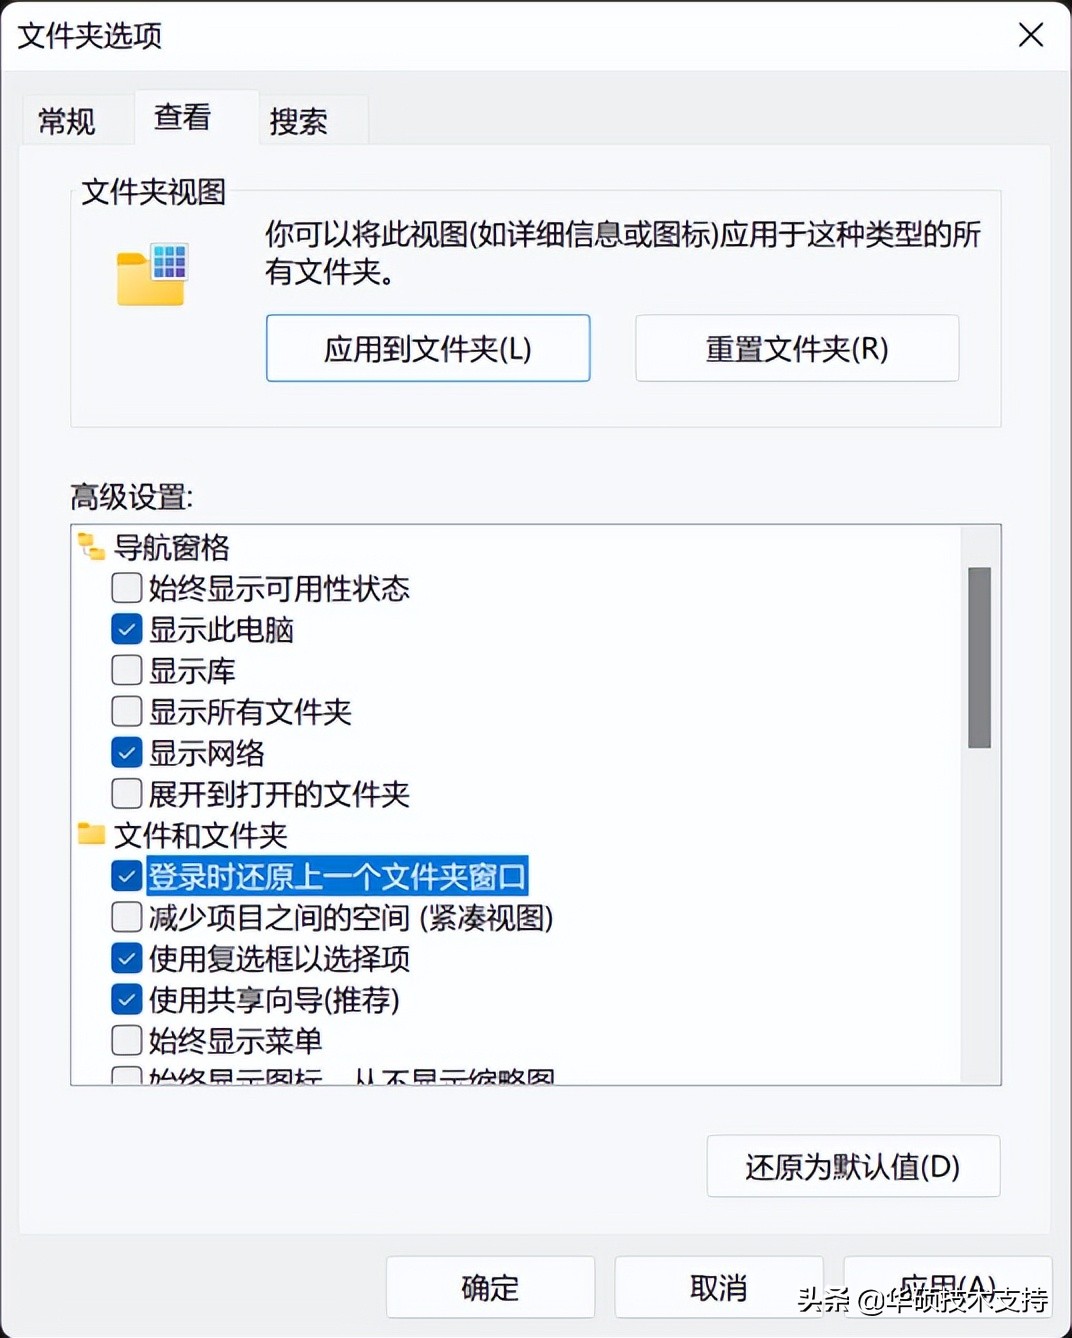1072x1338 pixels.
Task: Click the 导航窗格 tree icon
Action: (90, 545)
